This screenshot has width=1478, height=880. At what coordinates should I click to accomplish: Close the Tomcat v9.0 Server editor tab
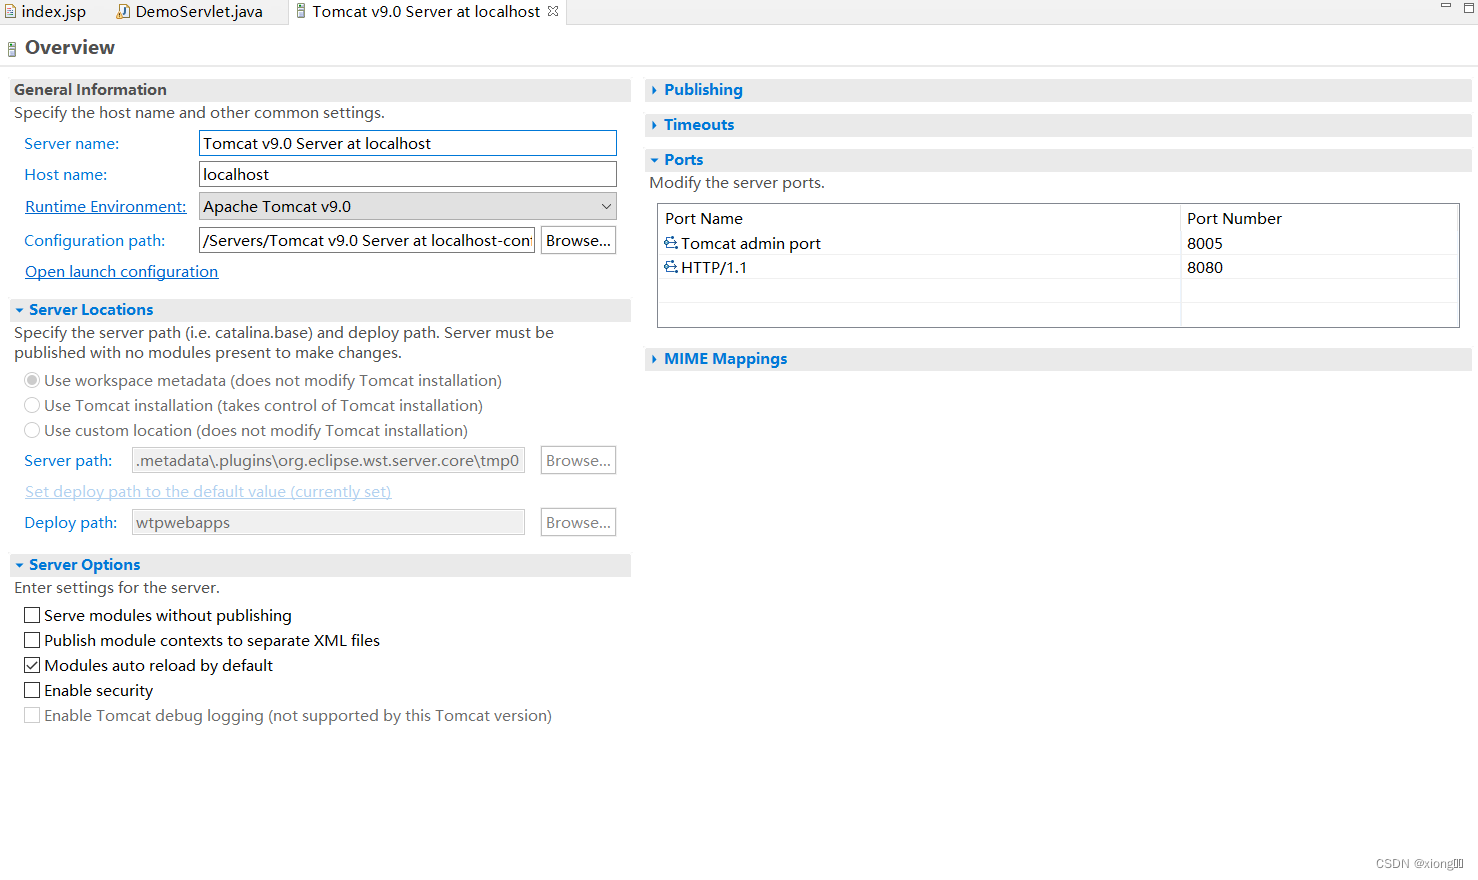tap(553, 11)
